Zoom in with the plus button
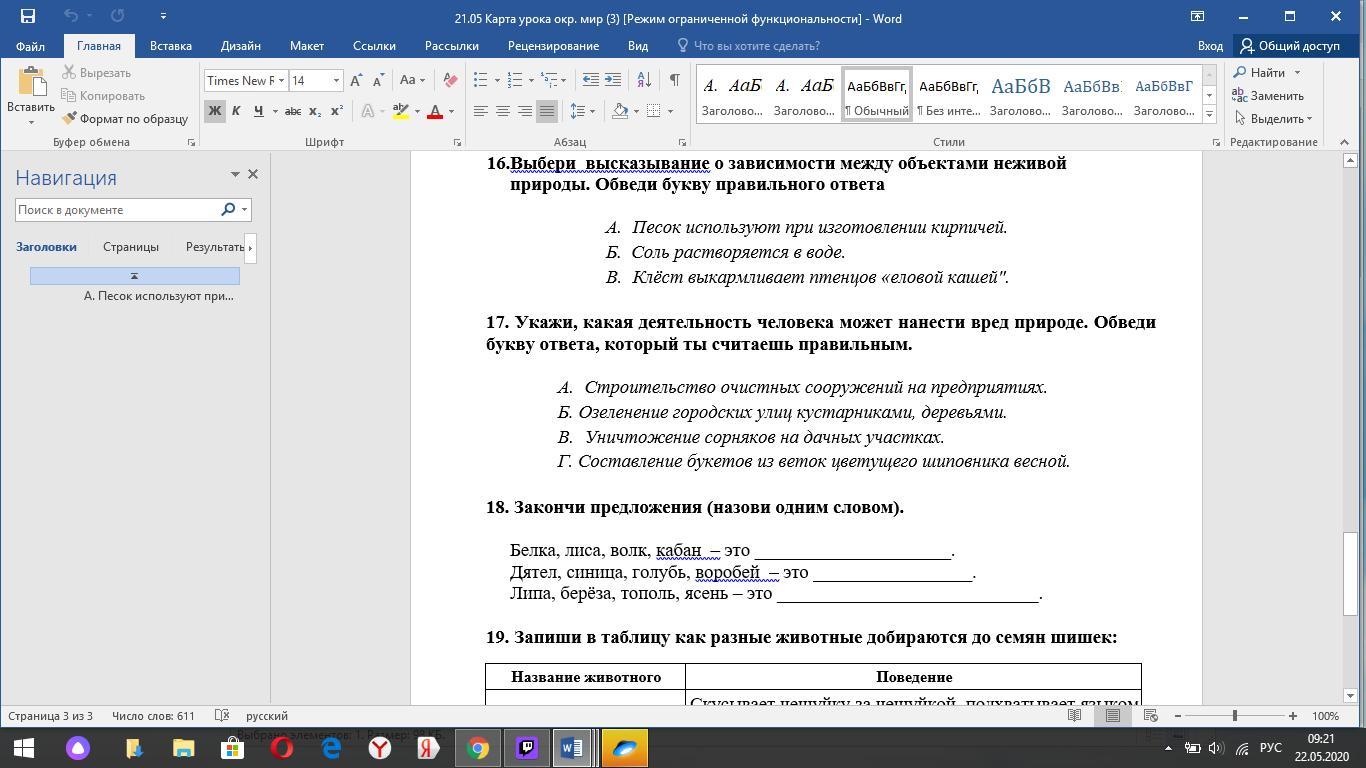The width and height of the screenshot is (1366, 768). 1292,715
